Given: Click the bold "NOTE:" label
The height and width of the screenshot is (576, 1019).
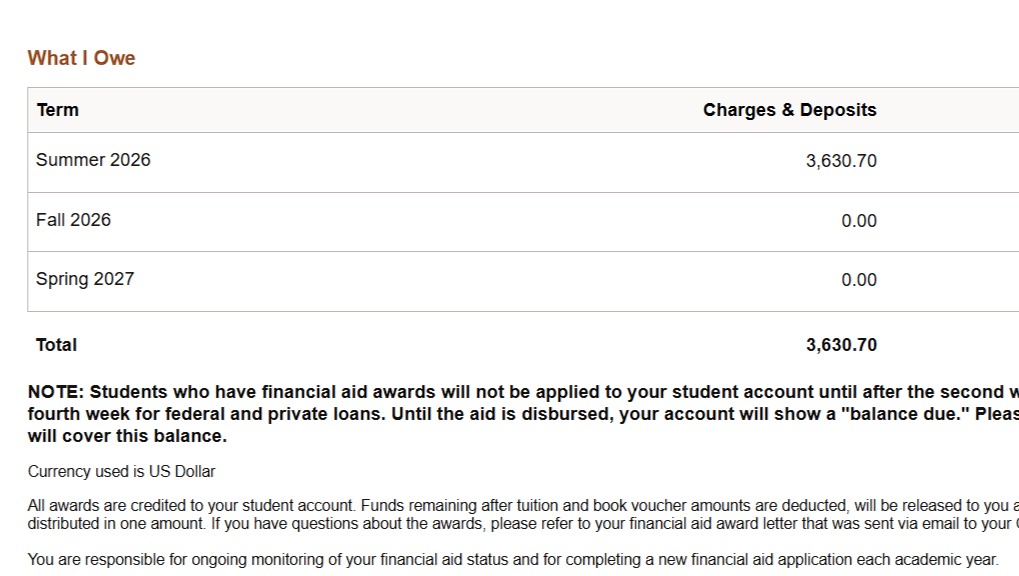Looking at the screenshot, I should pyautogui.click(x=56, y=392).
